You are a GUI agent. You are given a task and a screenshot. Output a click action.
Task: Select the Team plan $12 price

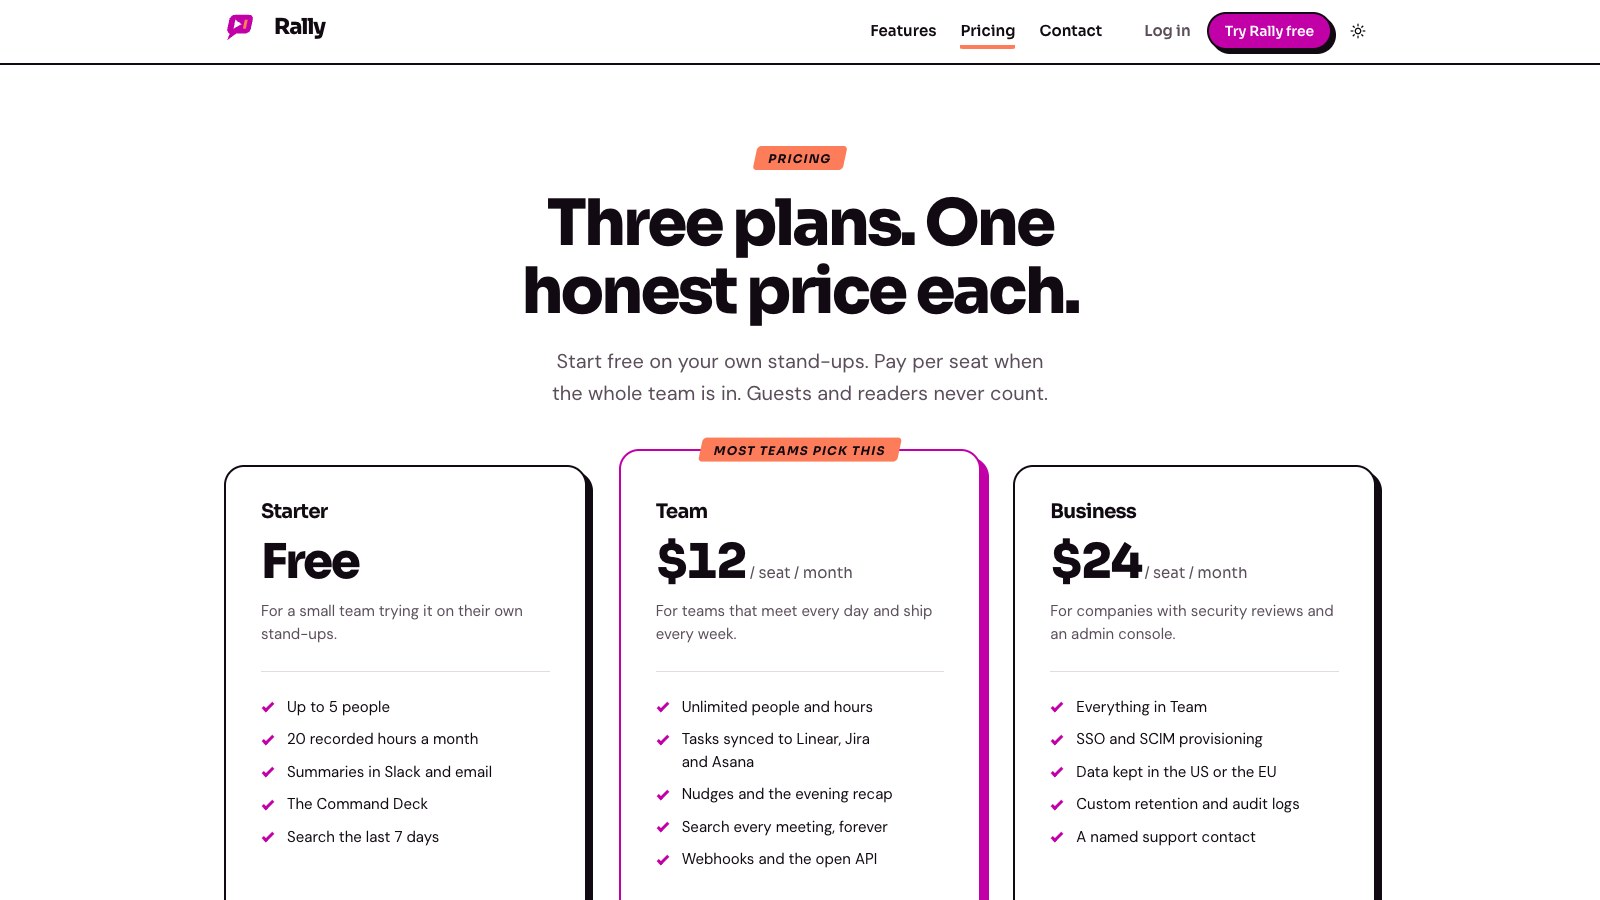click(701, 560)
